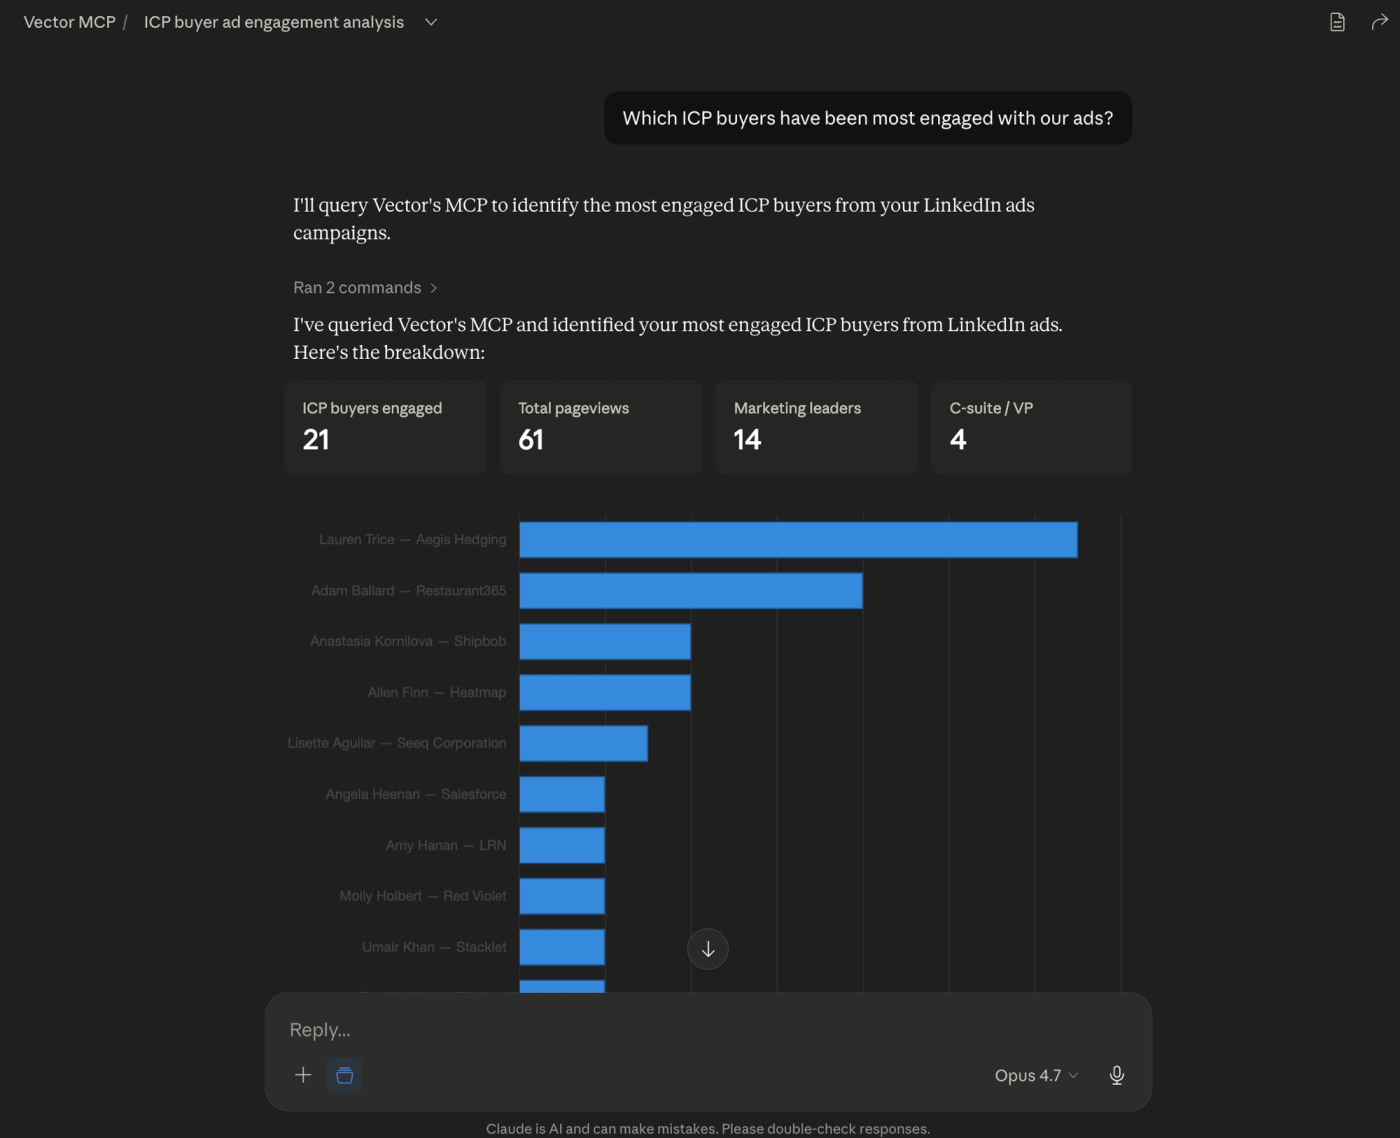Click the plus attachment icon

click(303, 1075)
